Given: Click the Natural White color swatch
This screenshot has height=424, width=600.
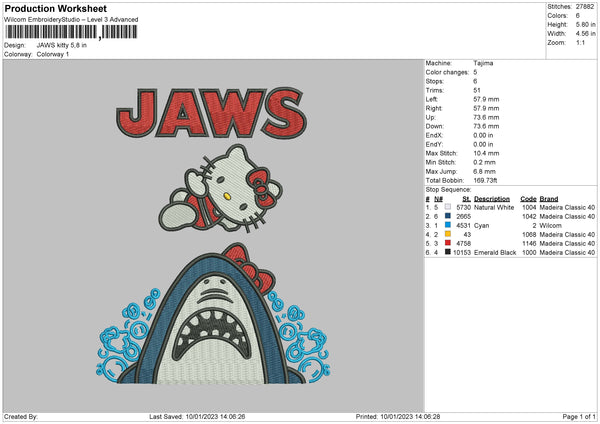Looking at the screenshot, I should [448, 207].
